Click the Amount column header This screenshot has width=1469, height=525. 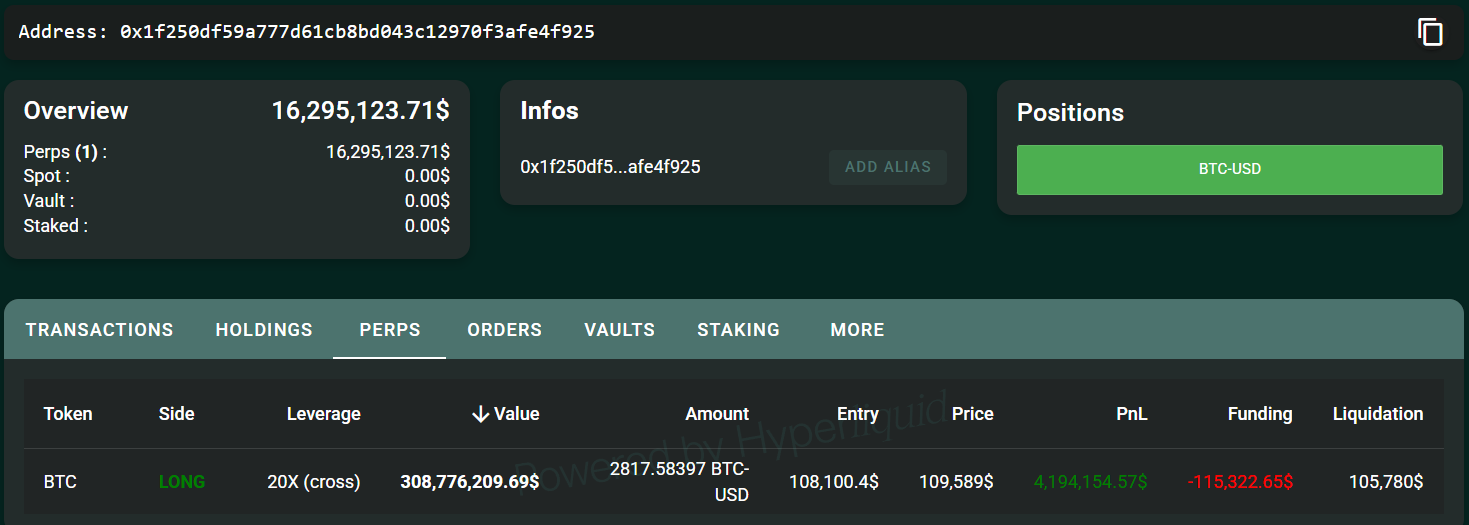click(x=716, y=414)
